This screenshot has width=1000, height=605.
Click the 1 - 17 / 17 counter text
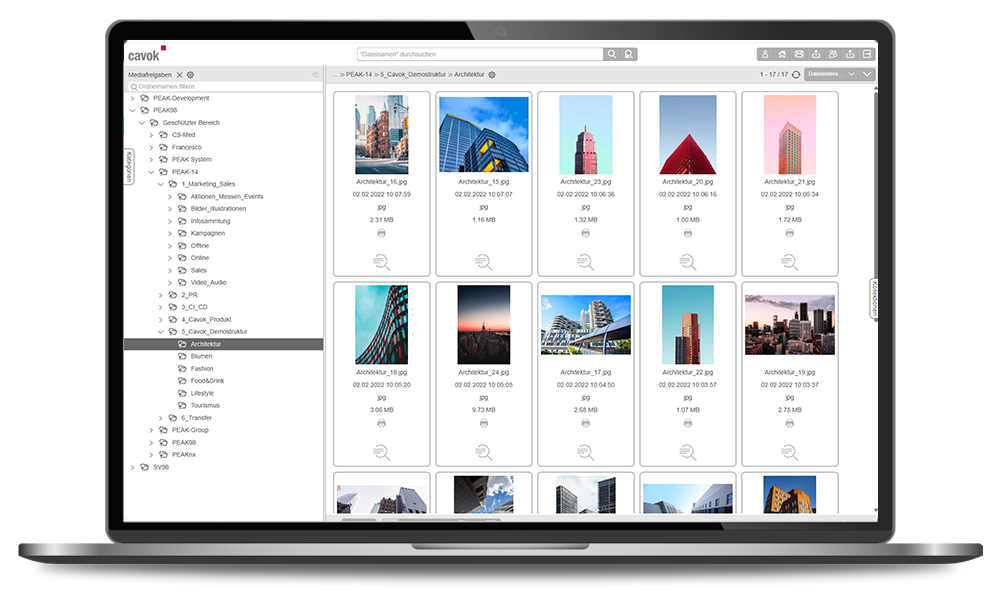pos(774,75)
